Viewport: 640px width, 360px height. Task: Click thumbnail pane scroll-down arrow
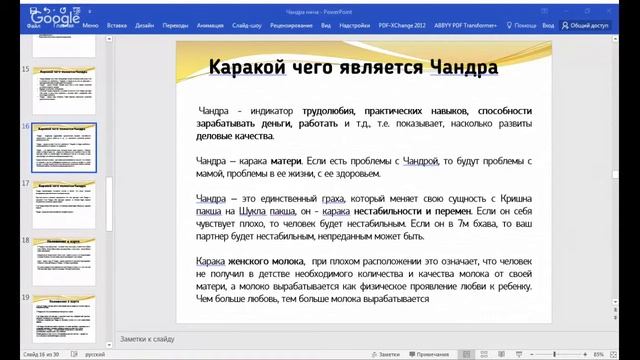click(x=109, y=345)
